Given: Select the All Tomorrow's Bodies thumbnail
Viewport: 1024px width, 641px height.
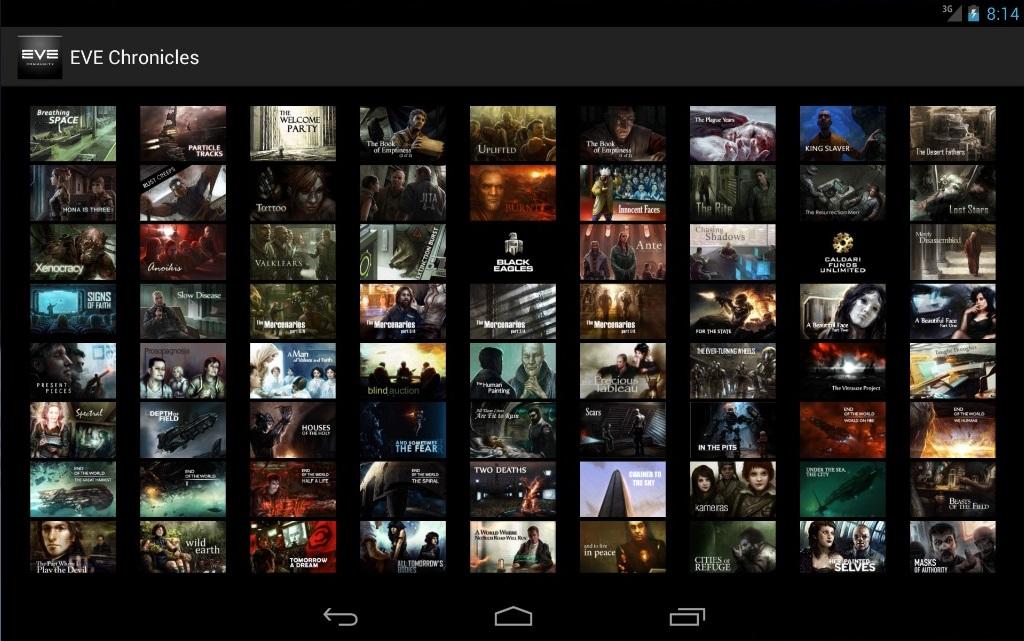Looking at the screenshot, I should point(403,548).
